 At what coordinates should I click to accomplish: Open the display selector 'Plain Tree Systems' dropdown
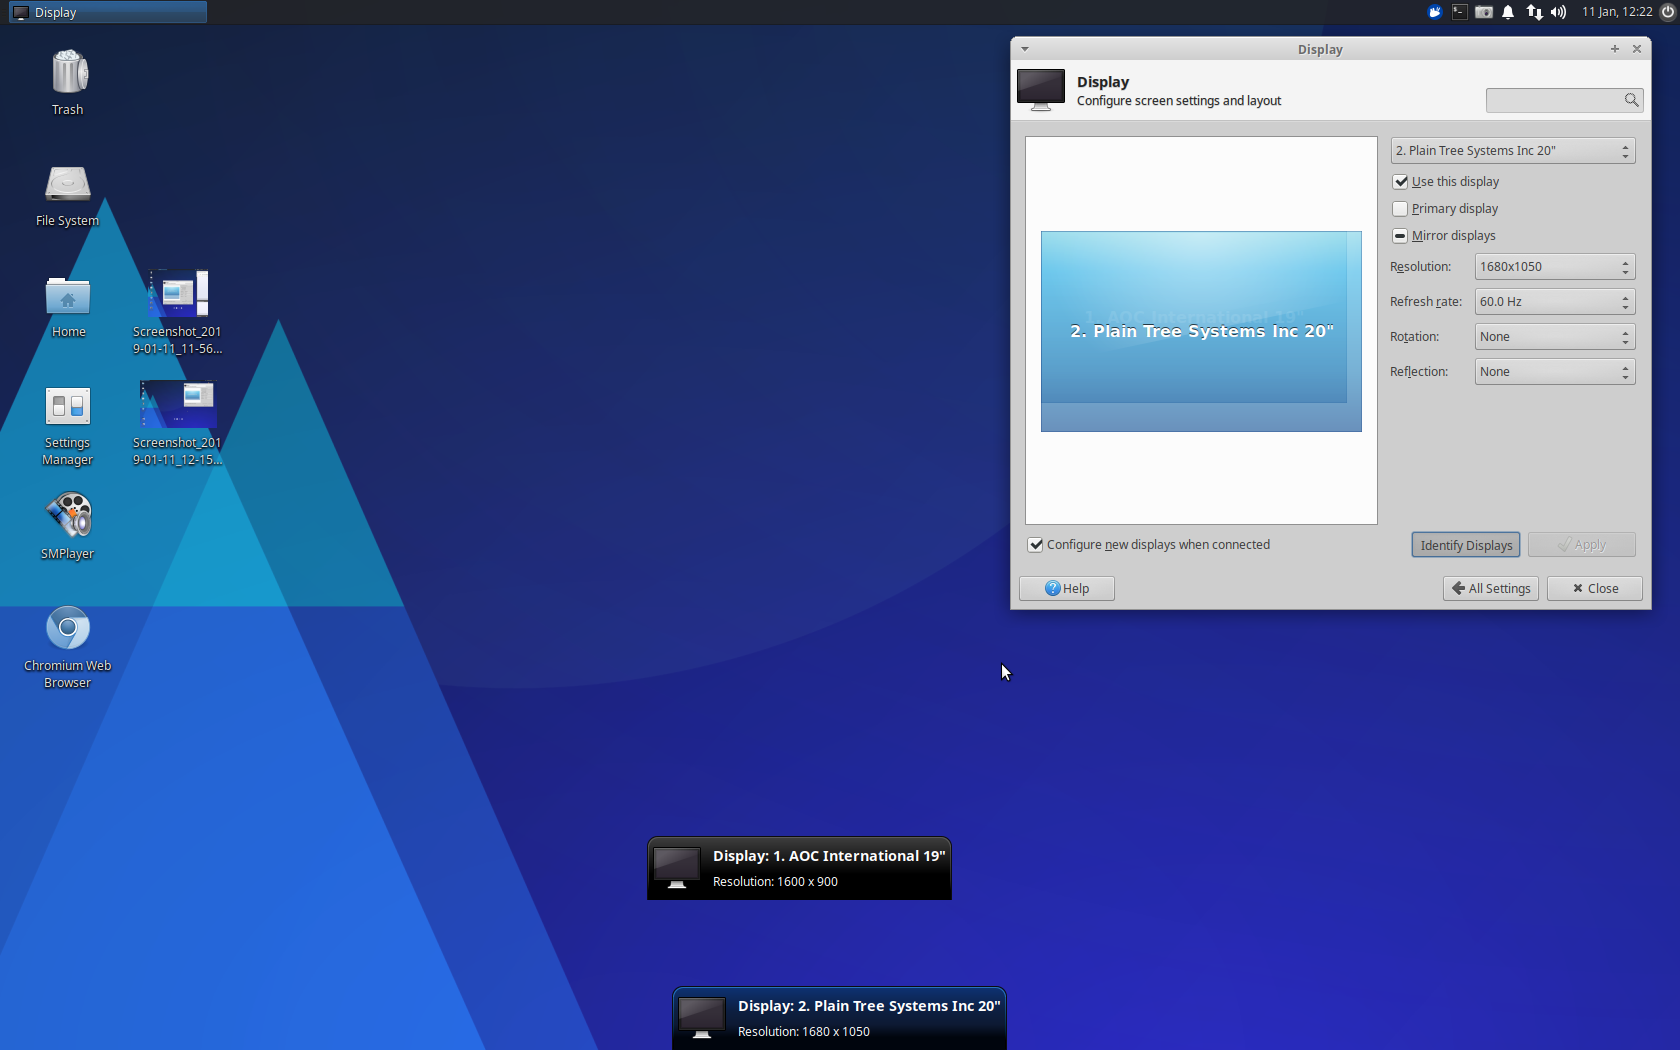pyautogui.click(x=1512, y=151)
